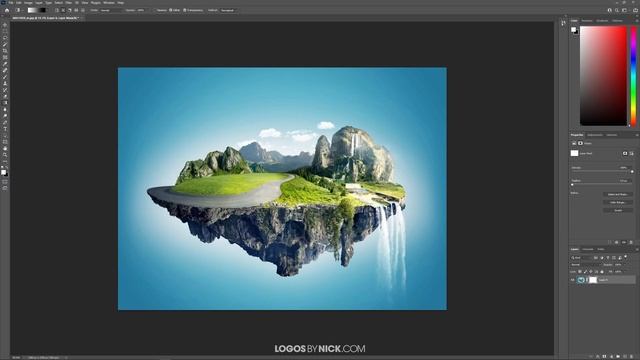640x360 pixels.
Task: Select the Rectangular Marquee tool
Action: tap(5, 31)
